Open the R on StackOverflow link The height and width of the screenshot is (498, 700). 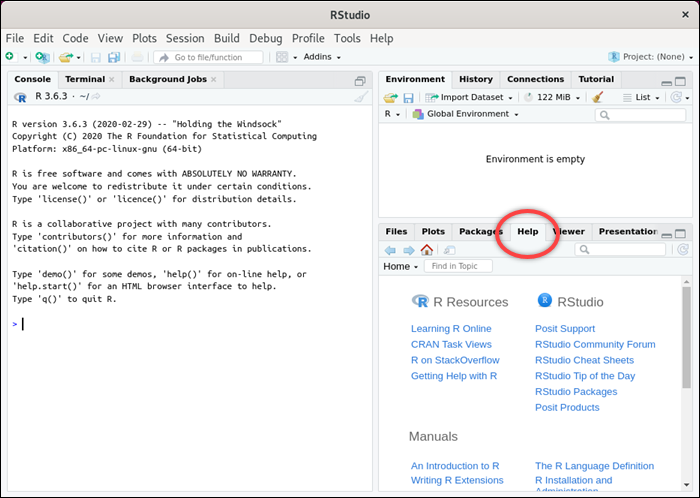pyautogui.click(x=455, y=360)
